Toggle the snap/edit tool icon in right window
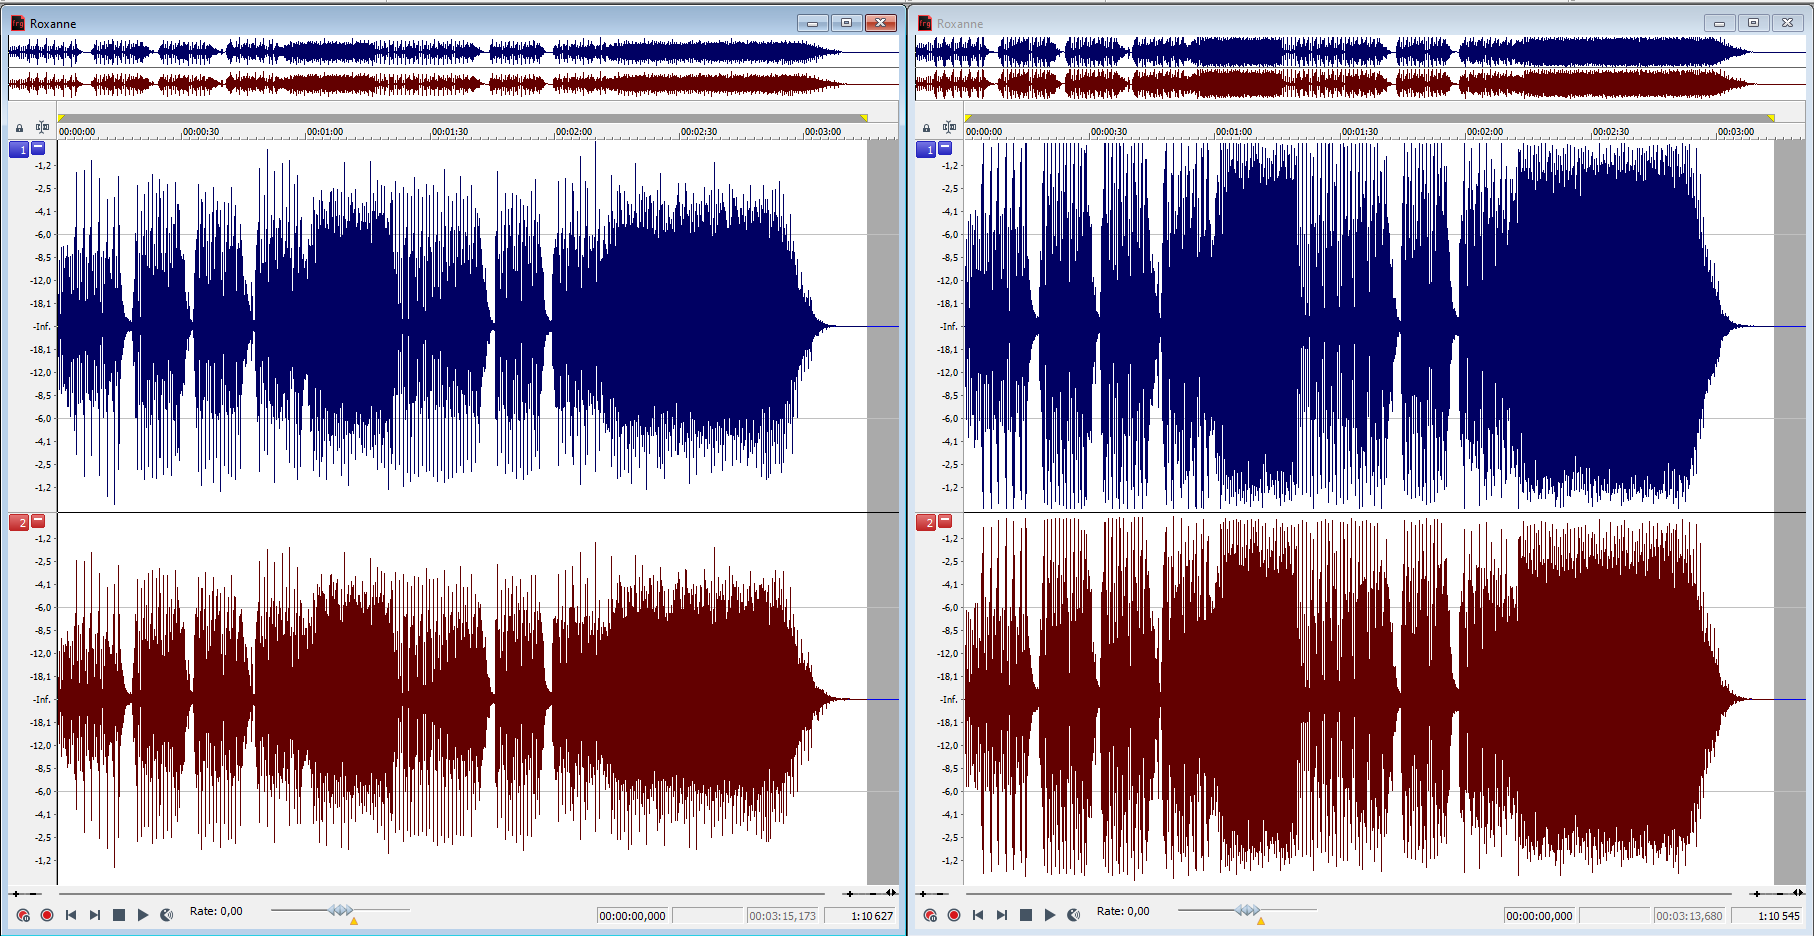The image size is (1814, 936). click(x=949, y=127)
